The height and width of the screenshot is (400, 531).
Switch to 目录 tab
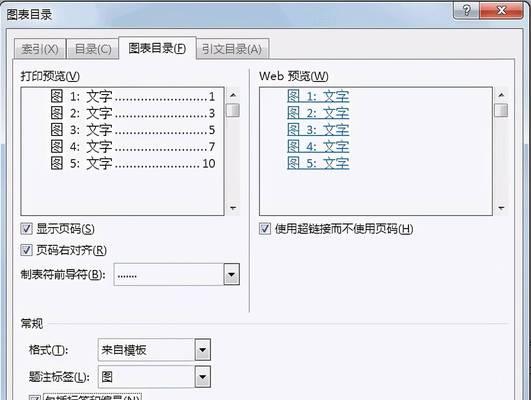coord(93,49)
